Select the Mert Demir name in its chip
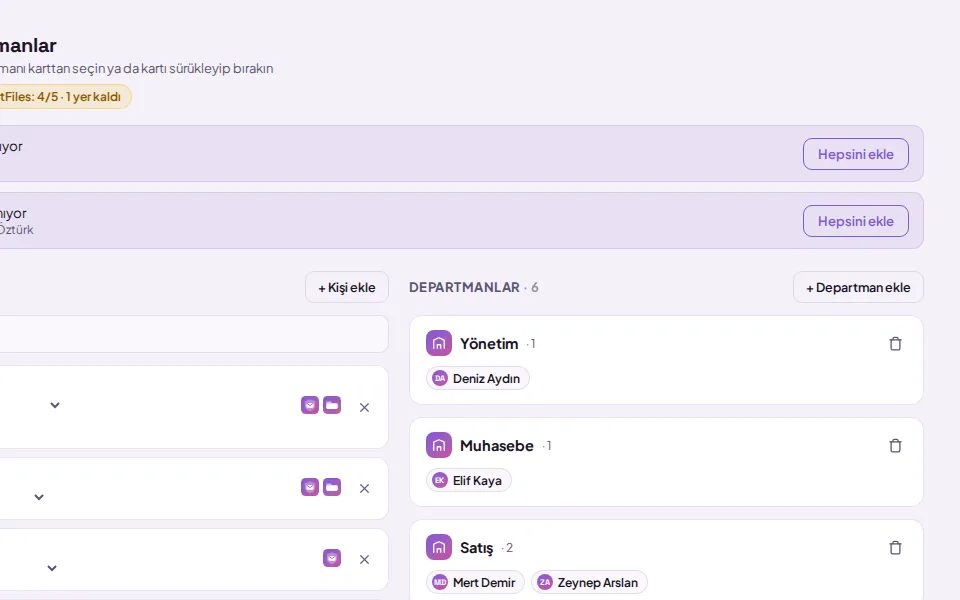 click(484, 582)
